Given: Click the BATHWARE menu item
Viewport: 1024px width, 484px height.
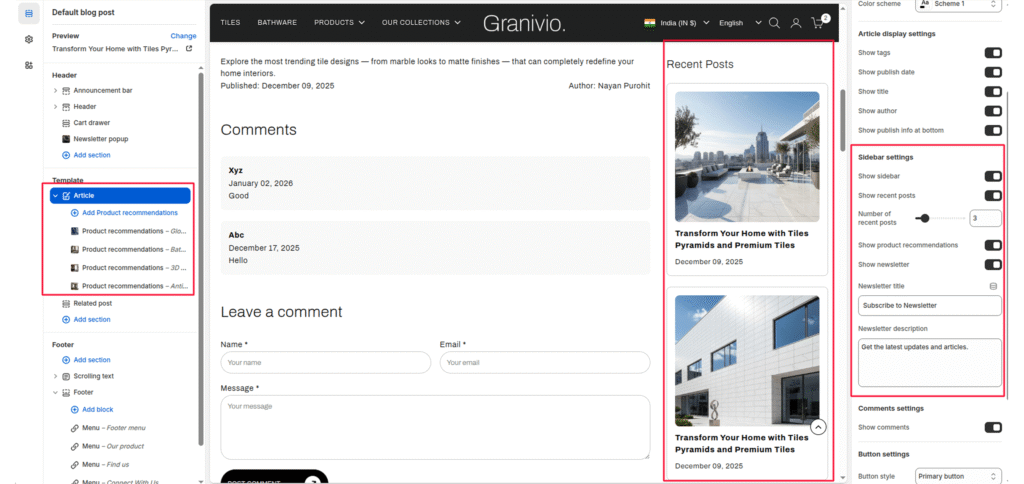Looking at the screenshot, I should [277, 22].
